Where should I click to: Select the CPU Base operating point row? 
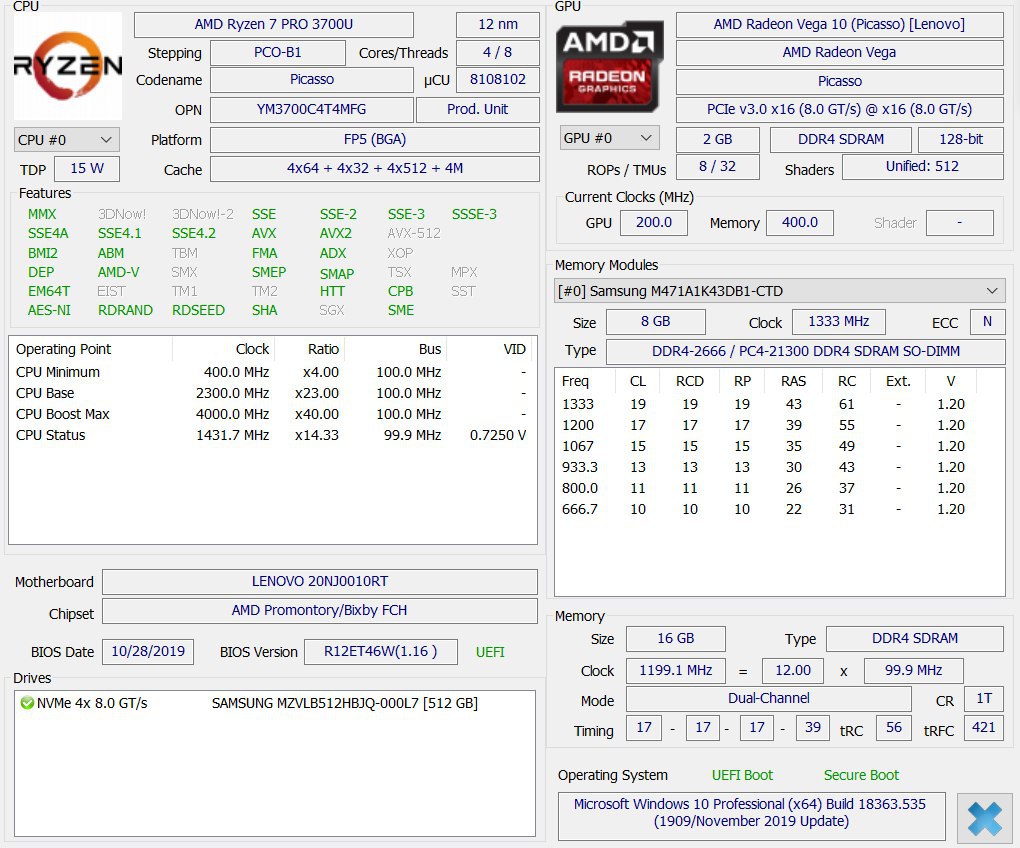pyautogui.click(x=273, y=393)
